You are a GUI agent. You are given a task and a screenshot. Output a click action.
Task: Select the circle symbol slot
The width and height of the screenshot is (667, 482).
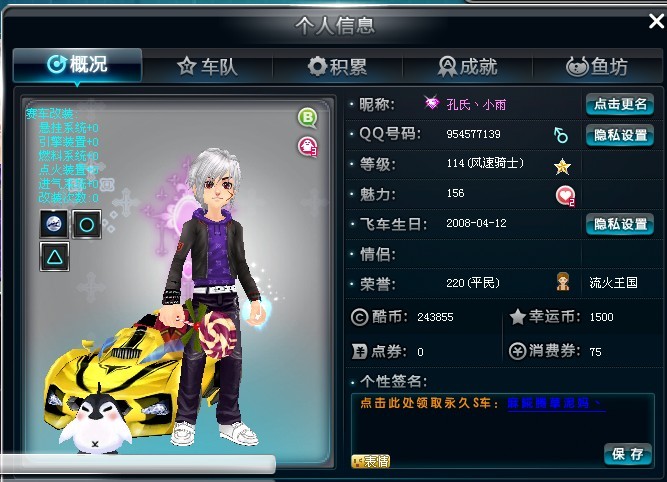click(87, 224)
